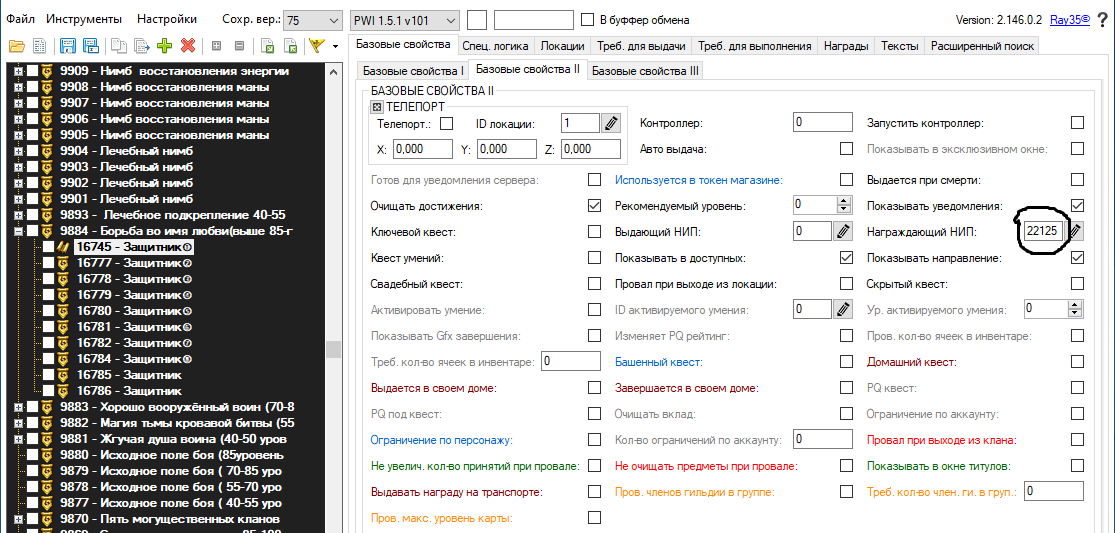Click the grayed copy pages icon
This screenshot has height=533, width=1115.
[119, 46]
